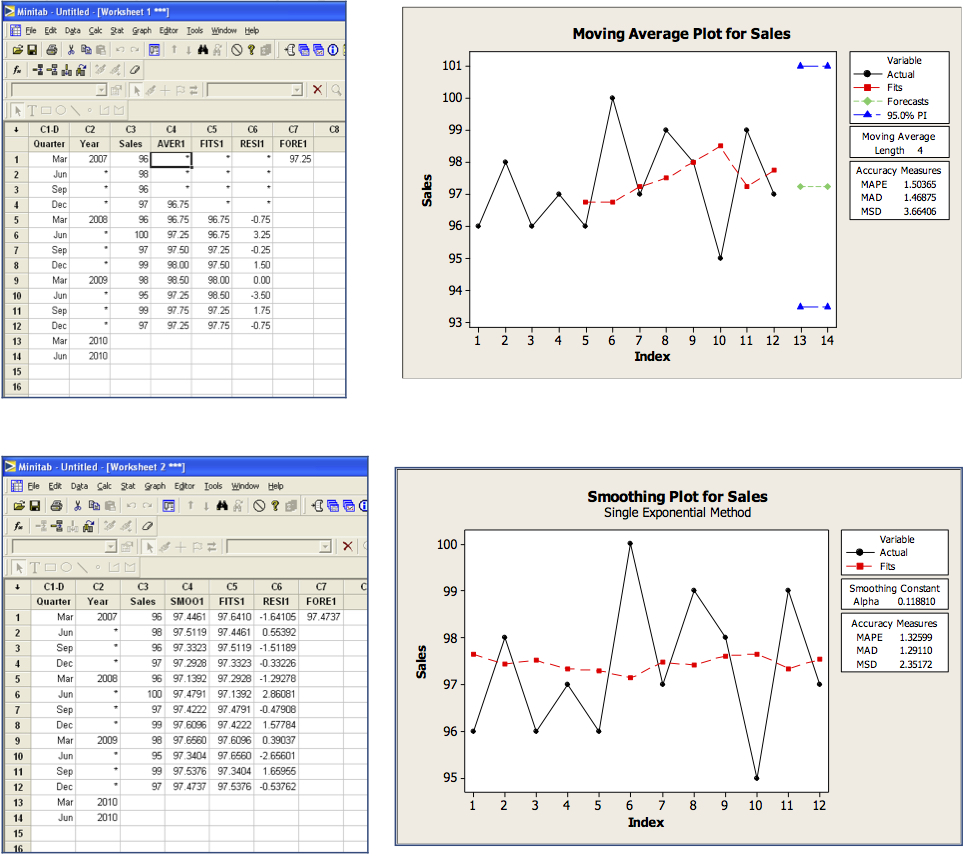Click the red X clear icon near the dropdown
This screenshot has width=964, height=856.
pos(318,88)
